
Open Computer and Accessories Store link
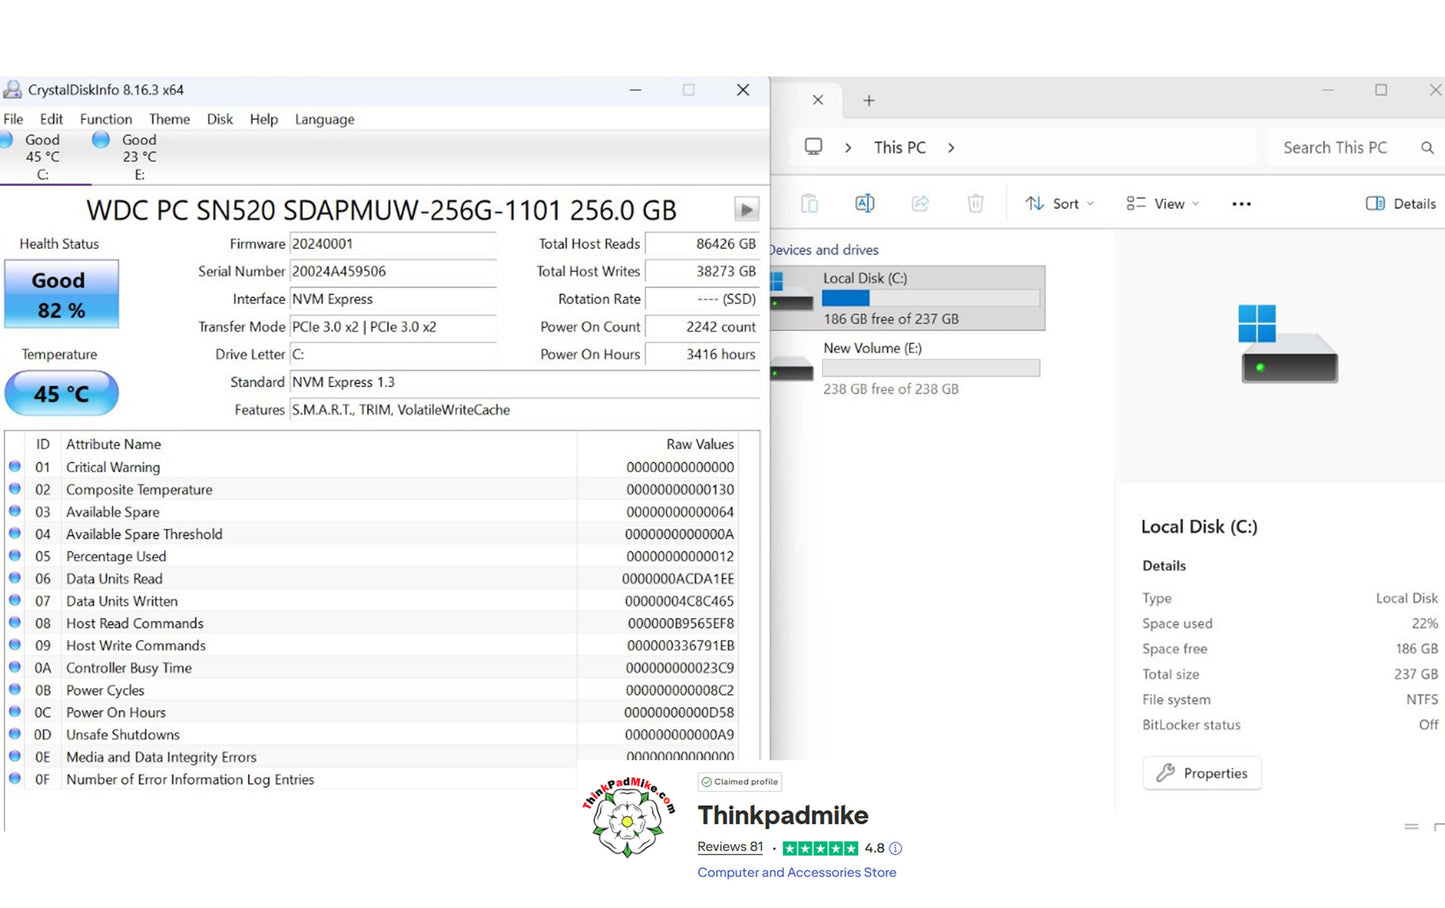(797, 872)
